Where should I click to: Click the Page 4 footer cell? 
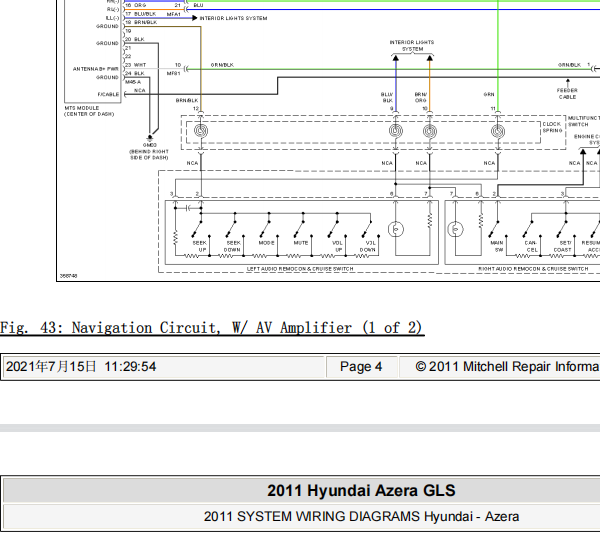point(361,367)
